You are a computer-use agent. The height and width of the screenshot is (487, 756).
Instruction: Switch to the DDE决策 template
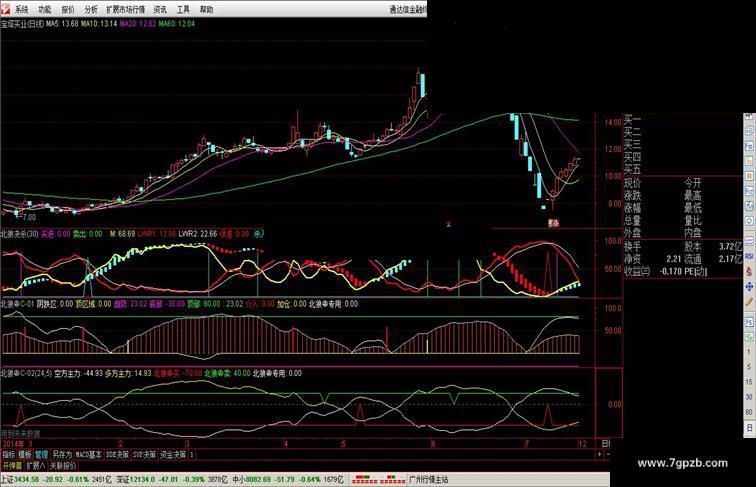(117, 454)
